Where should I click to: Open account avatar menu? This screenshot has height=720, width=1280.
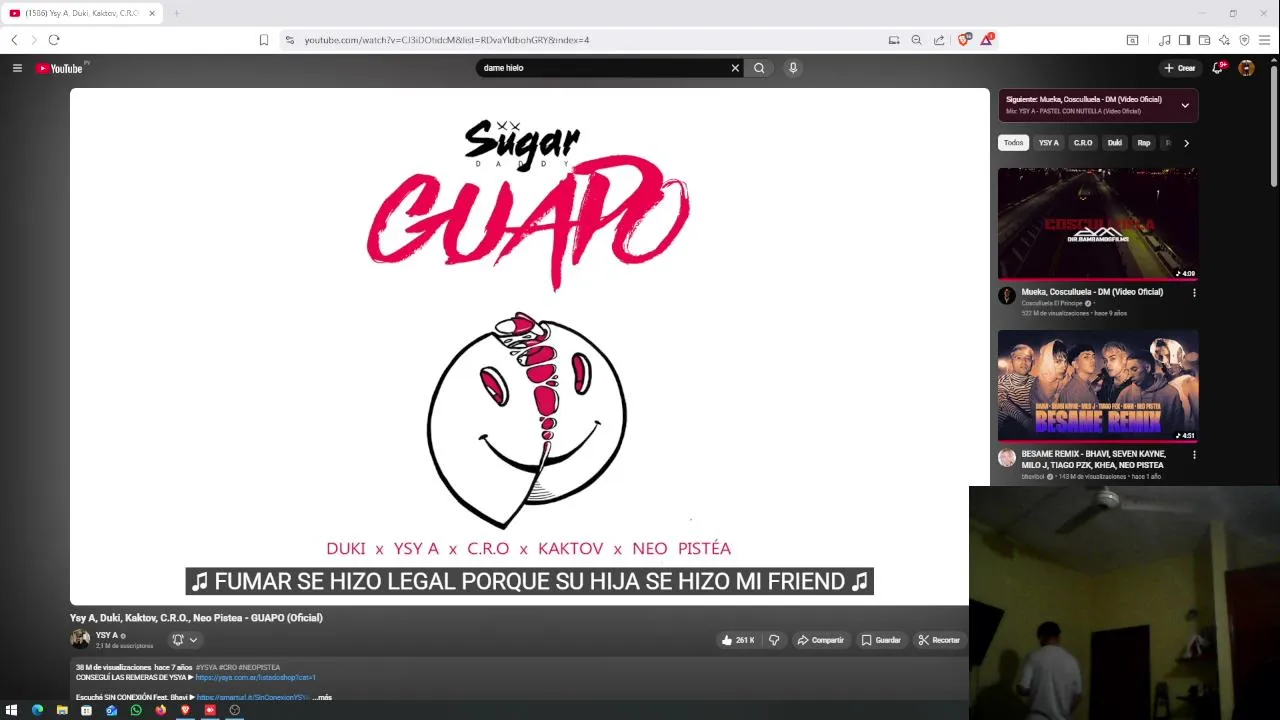pyautogui.click(x=1246, y=68)
